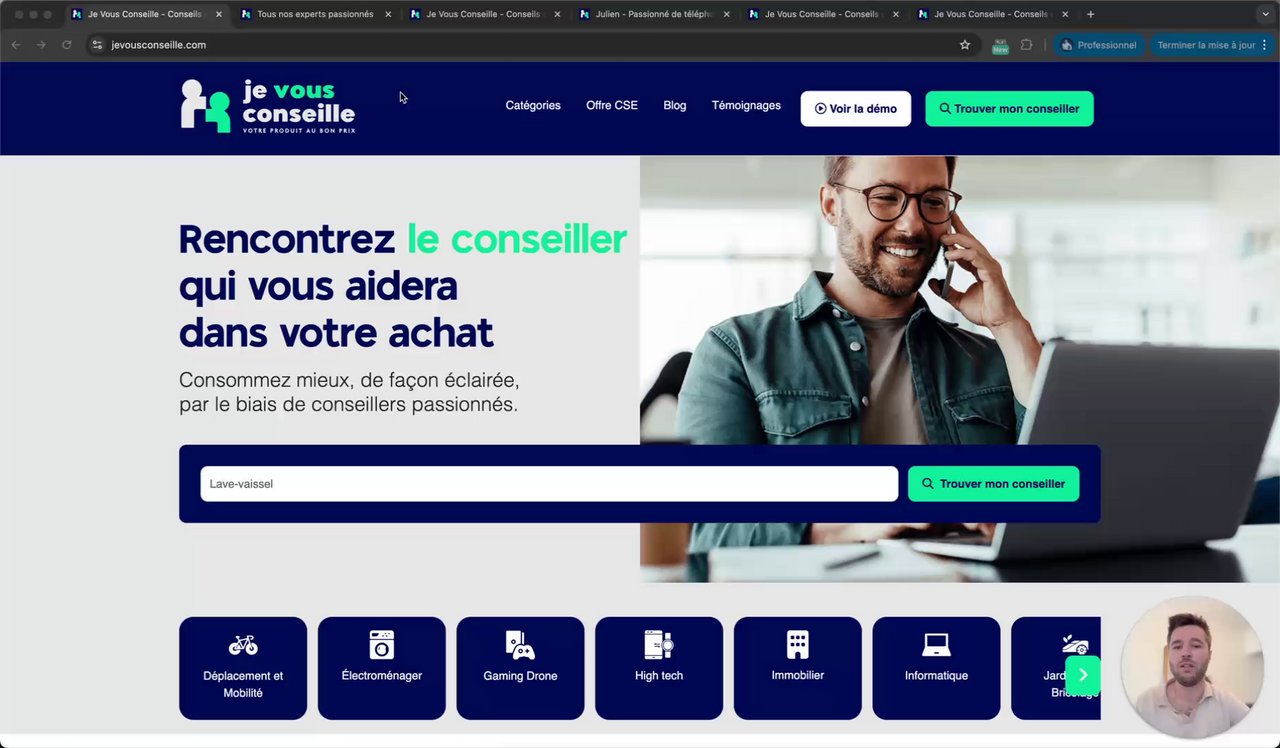Select the Informatique laptop category

pyautogui.click(x=936, y=668)
